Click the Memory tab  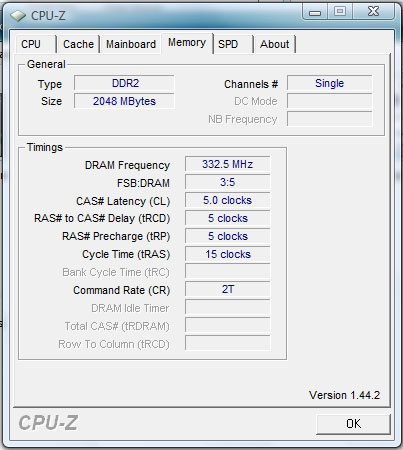pos(187,43)
